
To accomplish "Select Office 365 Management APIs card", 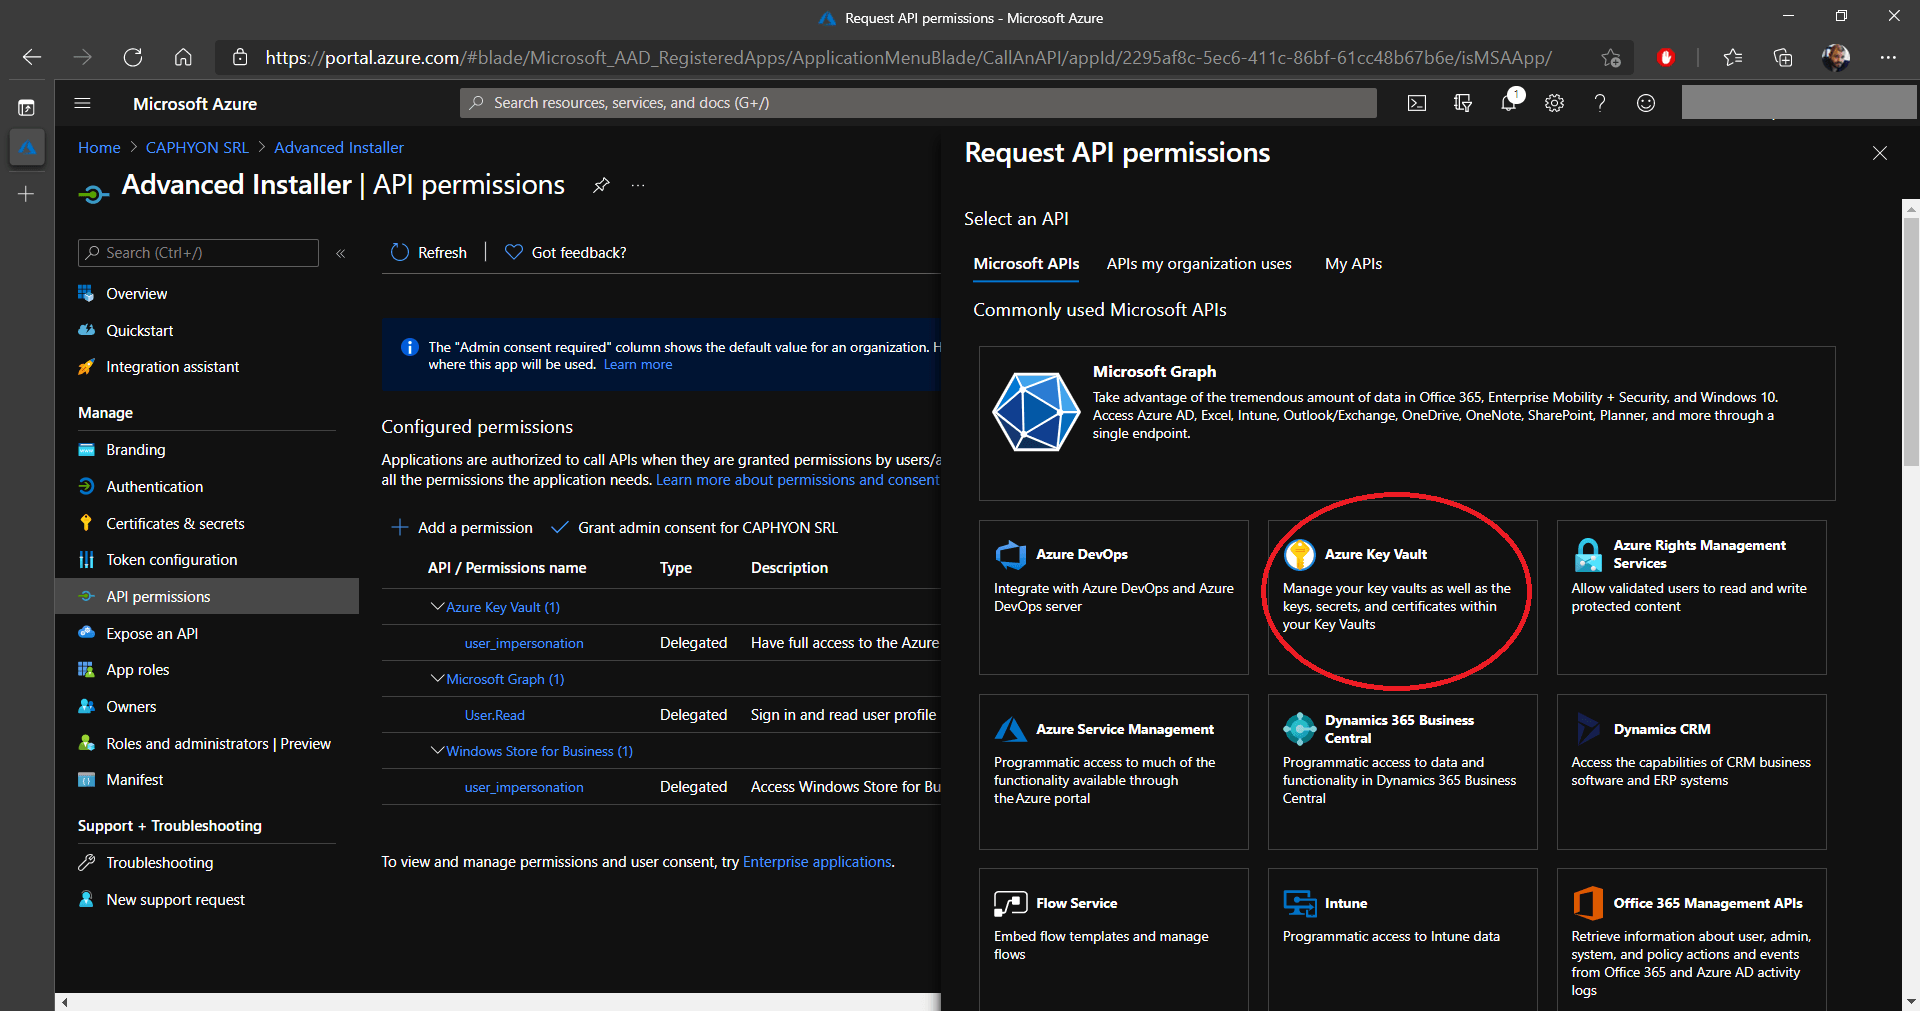I will click(x=1691, y=939).
